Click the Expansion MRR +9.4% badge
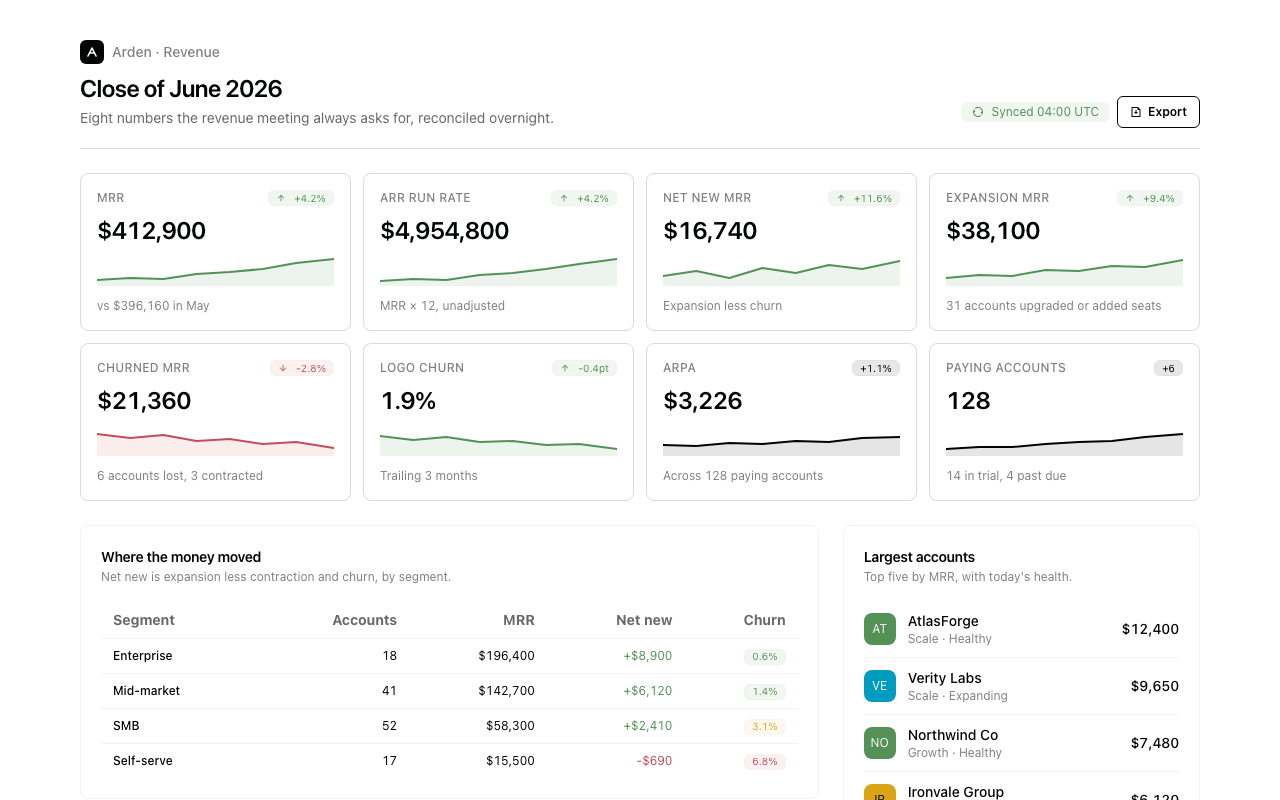 coord(1150,198)
